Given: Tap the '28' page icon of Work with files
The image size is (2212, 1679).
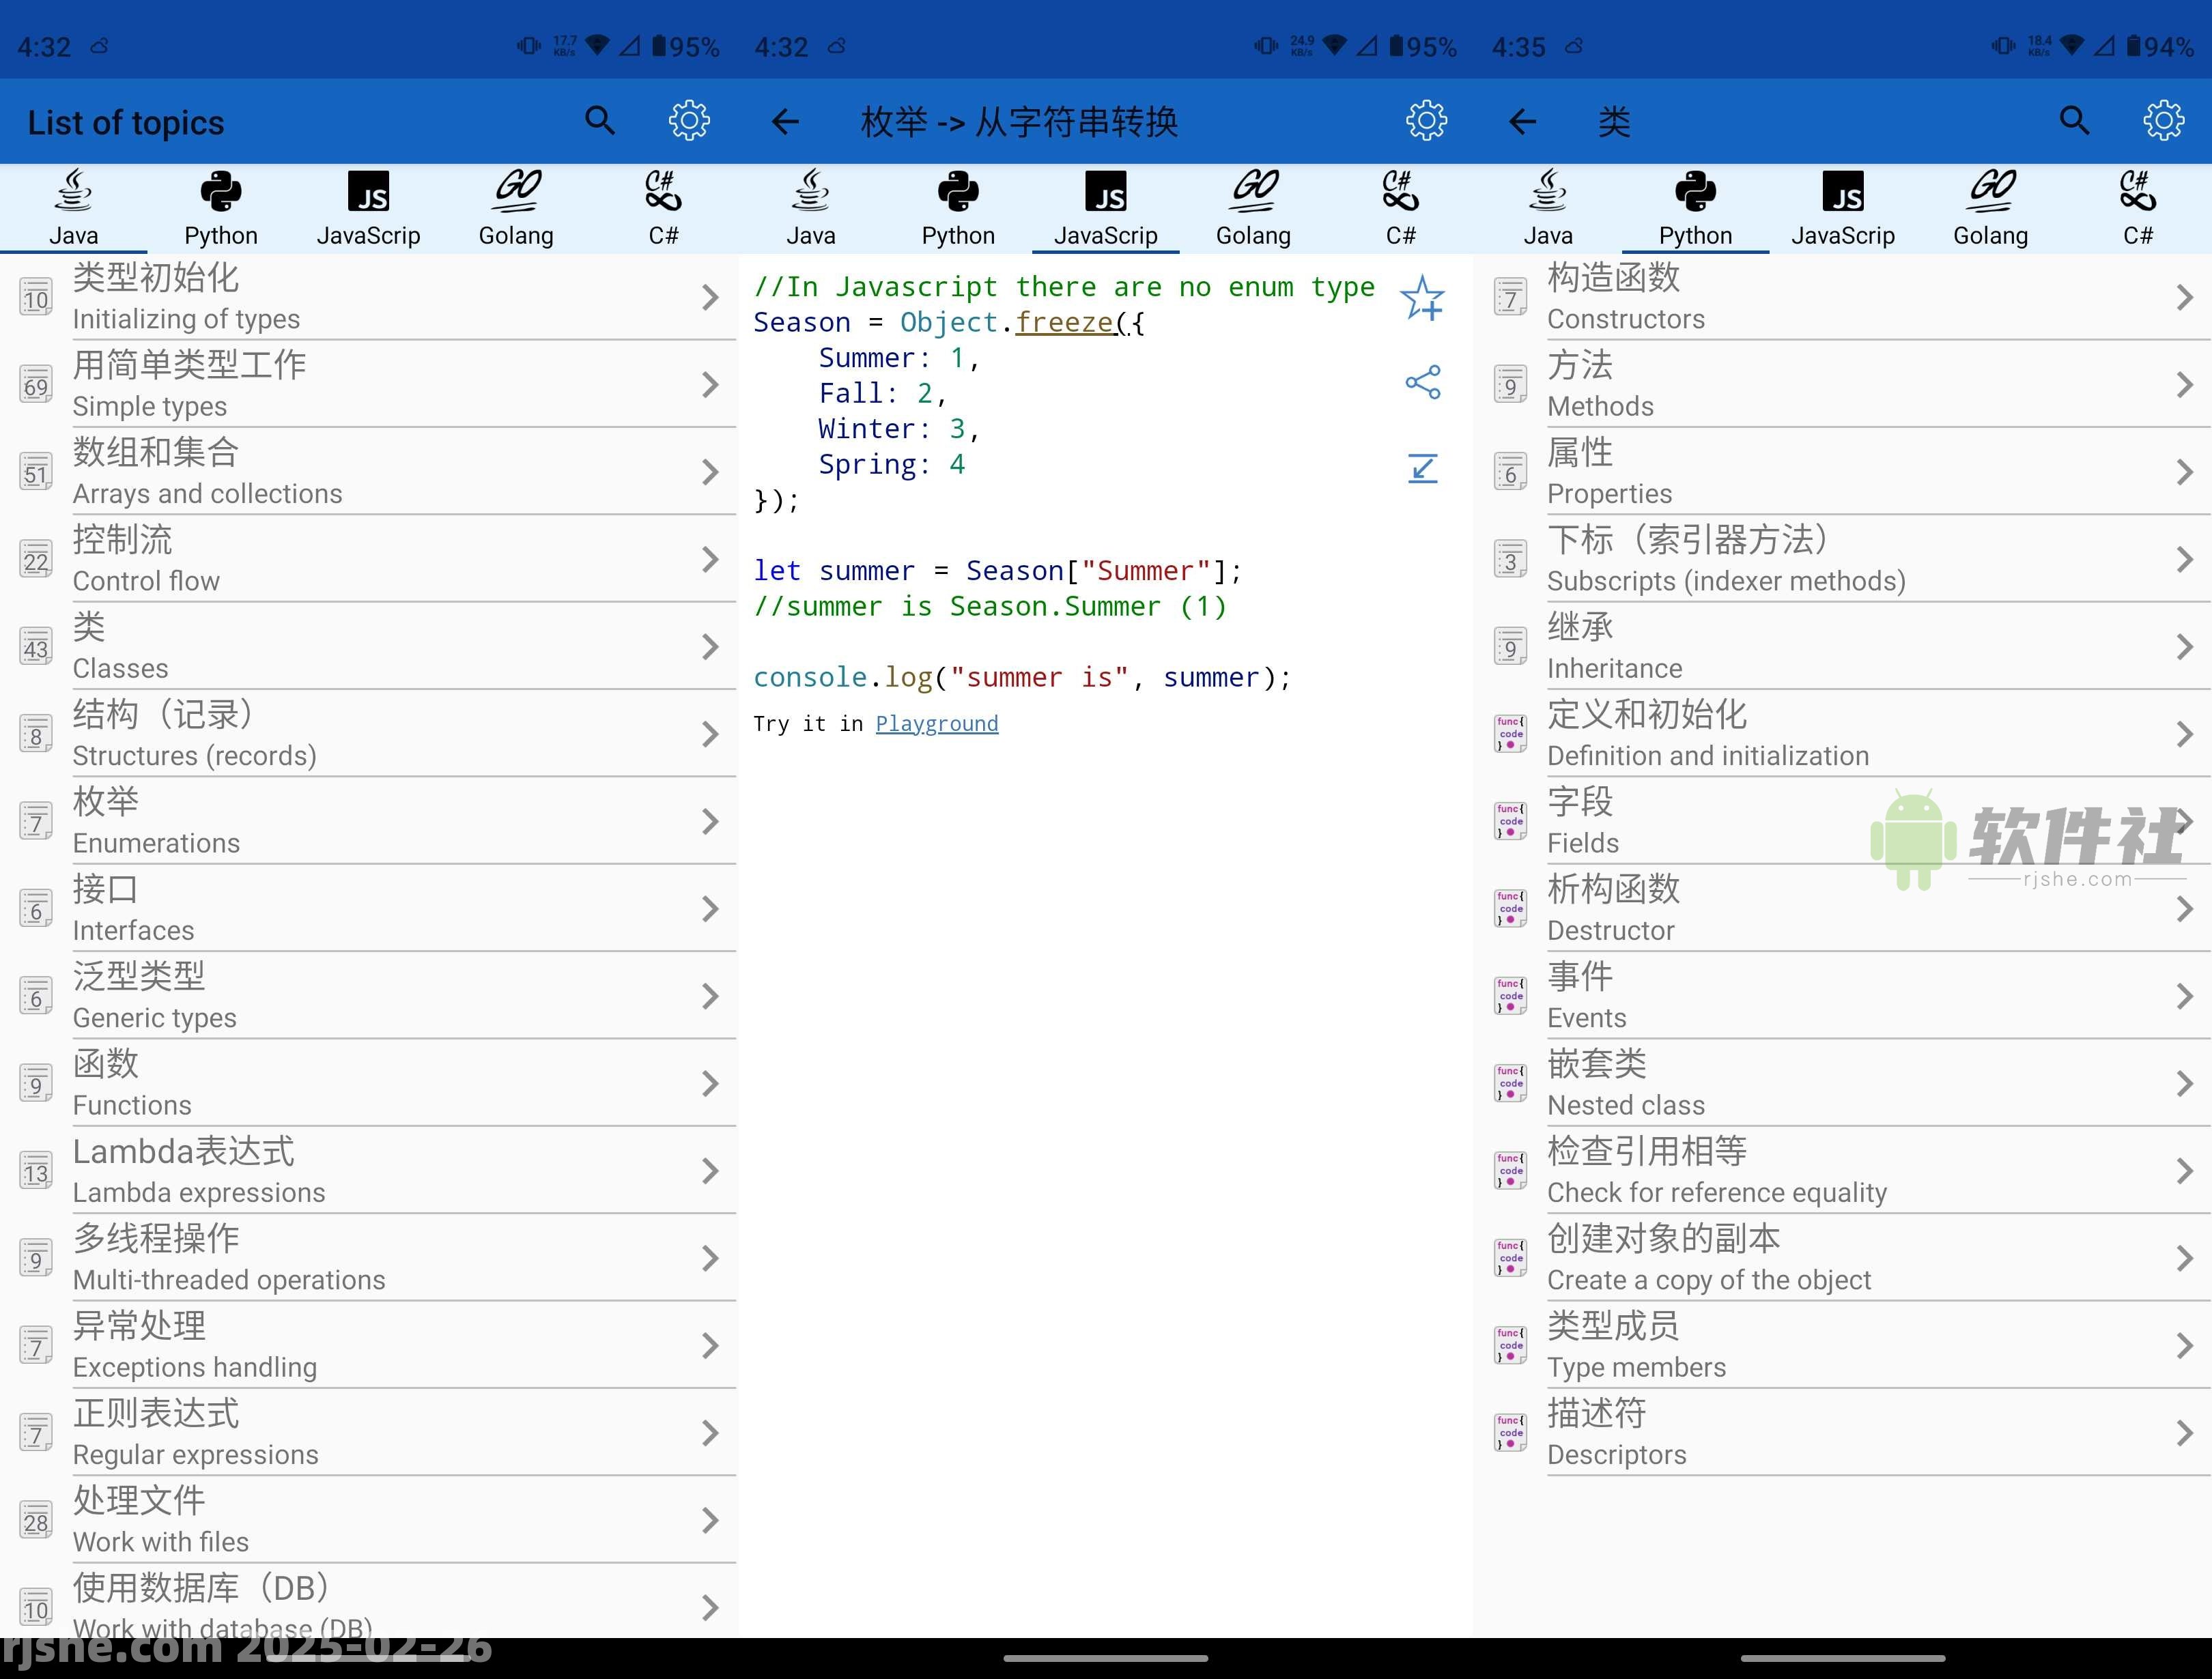Looking at the screenshot, I should click(x=36, y=1521).
